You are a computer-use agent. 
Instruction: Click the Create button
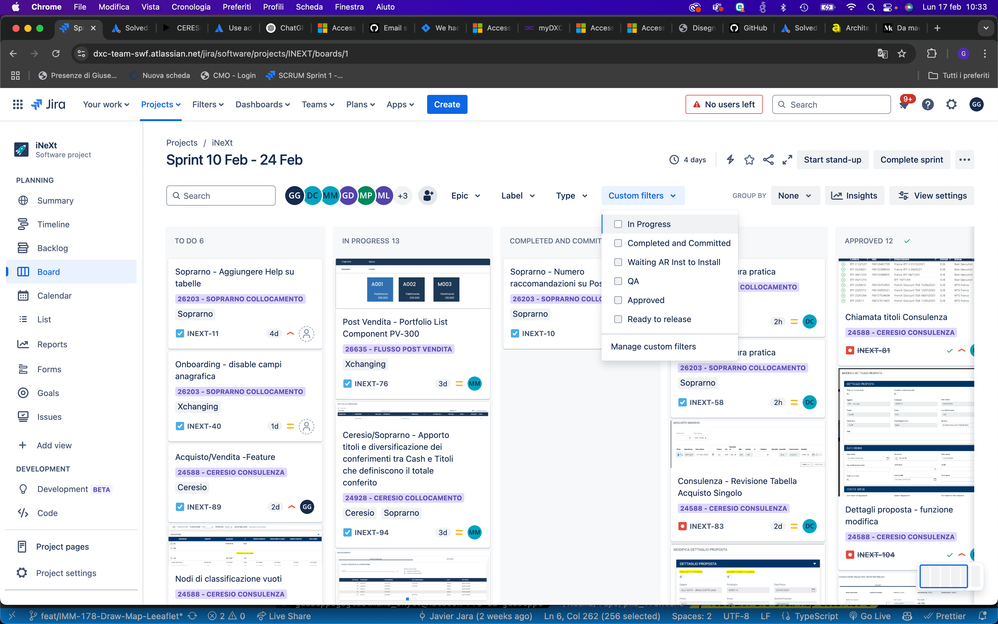click(x=447, y=104)
